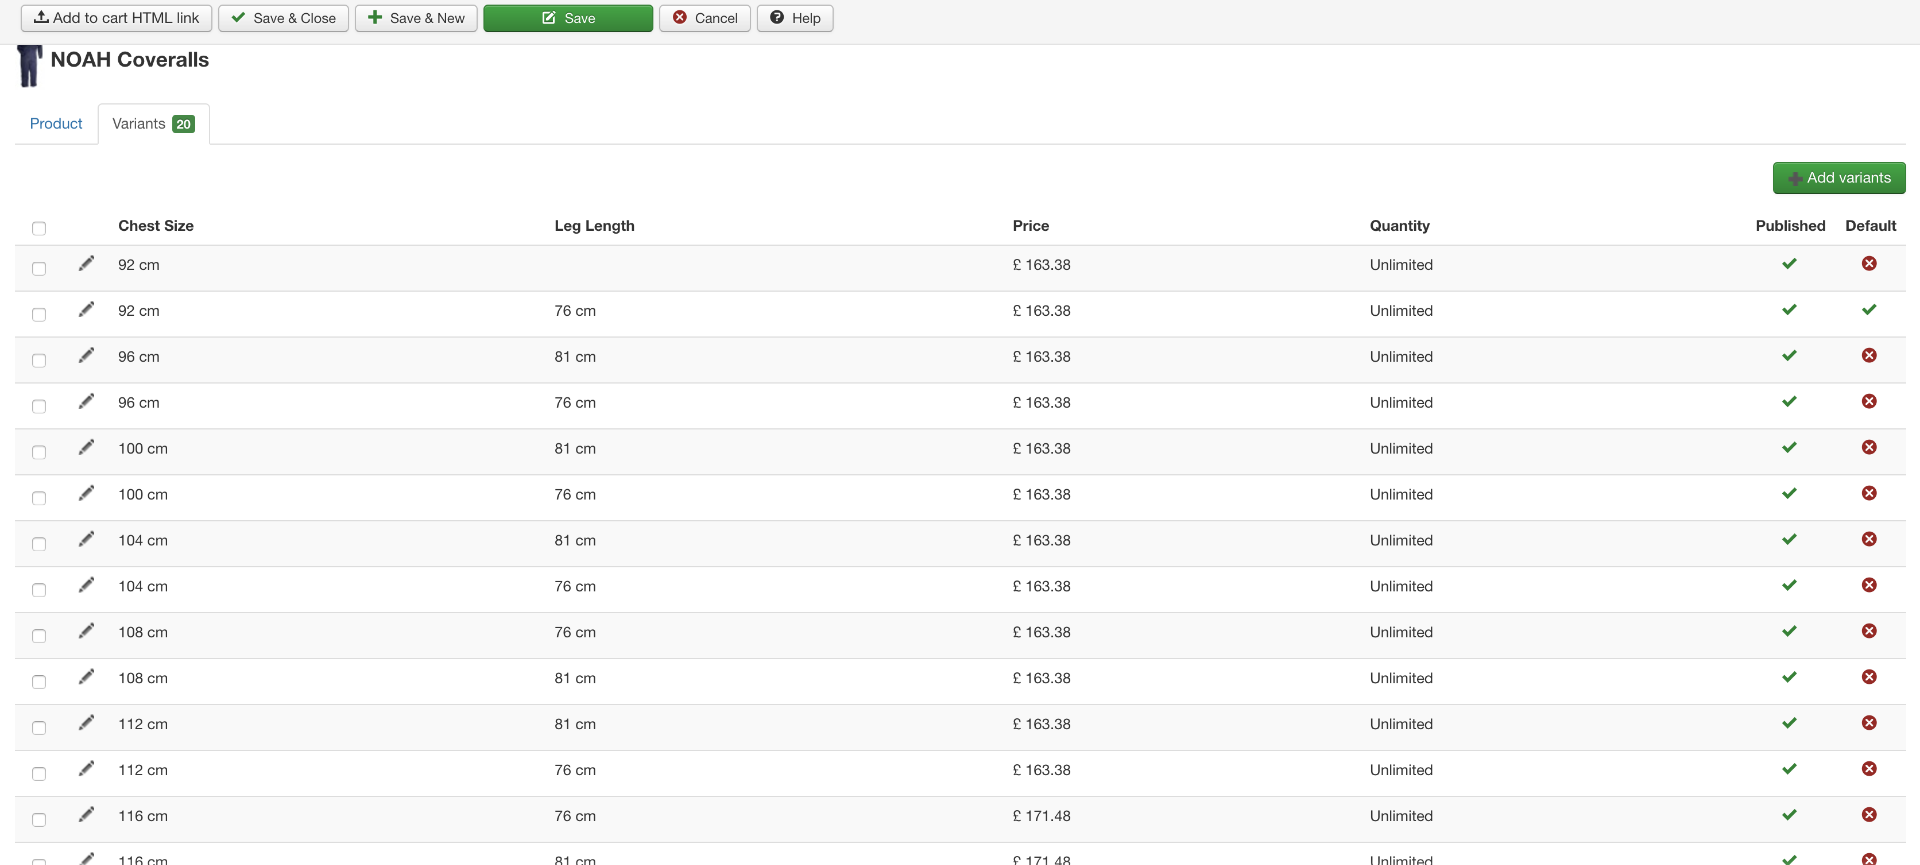1920x865 pixels.
Task: Click default green checkmark on 92 cm / 76 cm
Action: point(1869,310)
